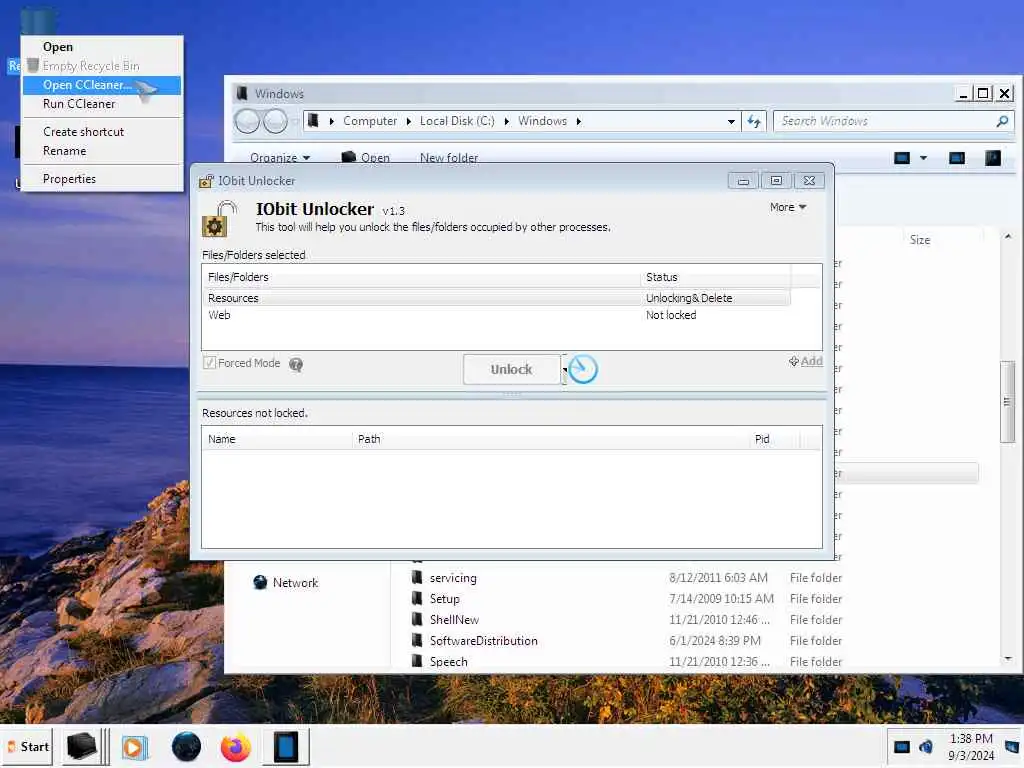Click the monitor icon in system tray

902,746
